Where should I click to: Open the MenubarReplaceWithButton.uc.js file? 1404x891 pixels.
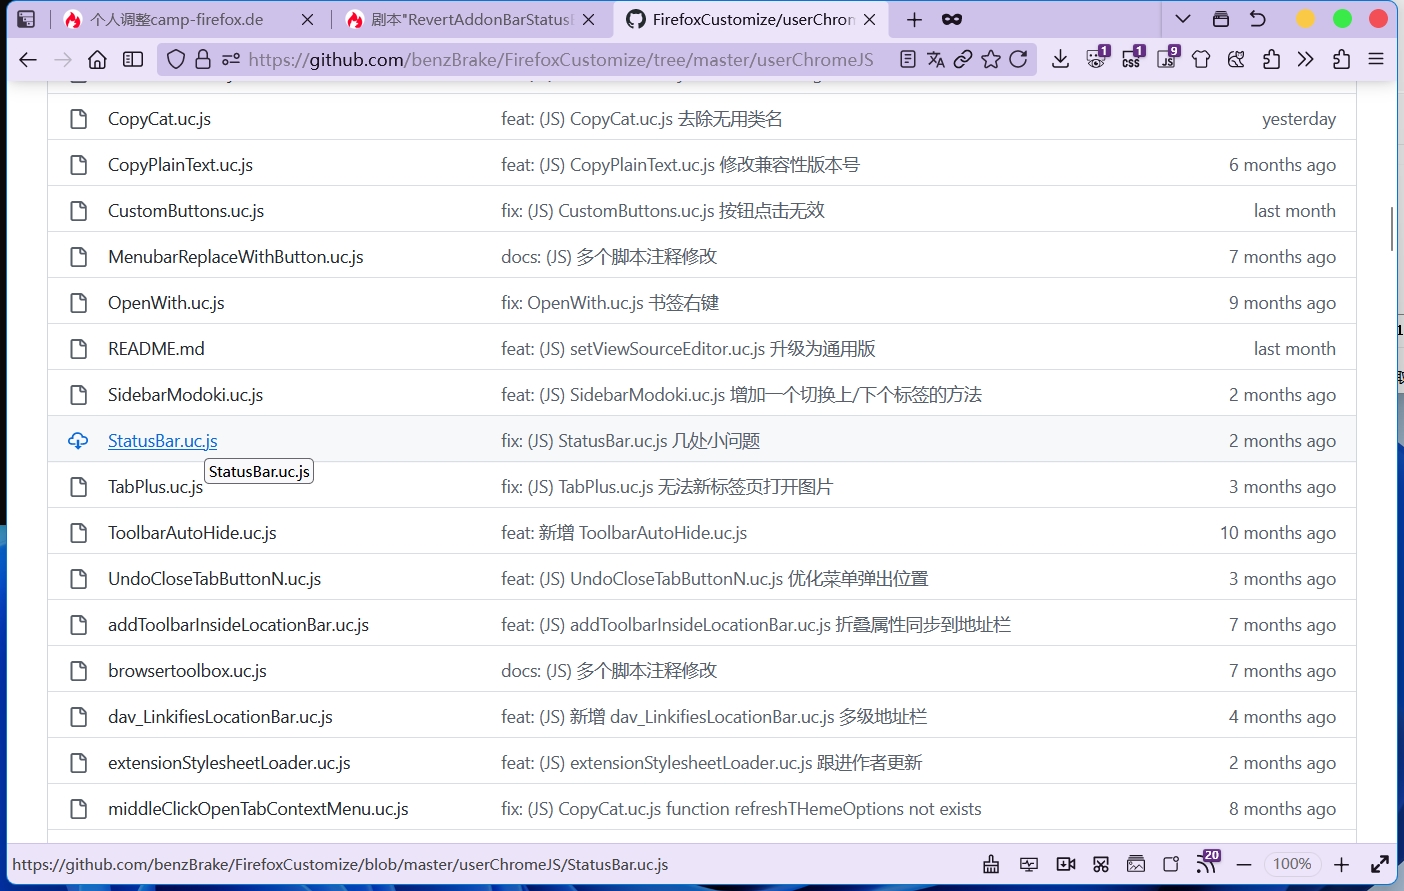point(236,257)
